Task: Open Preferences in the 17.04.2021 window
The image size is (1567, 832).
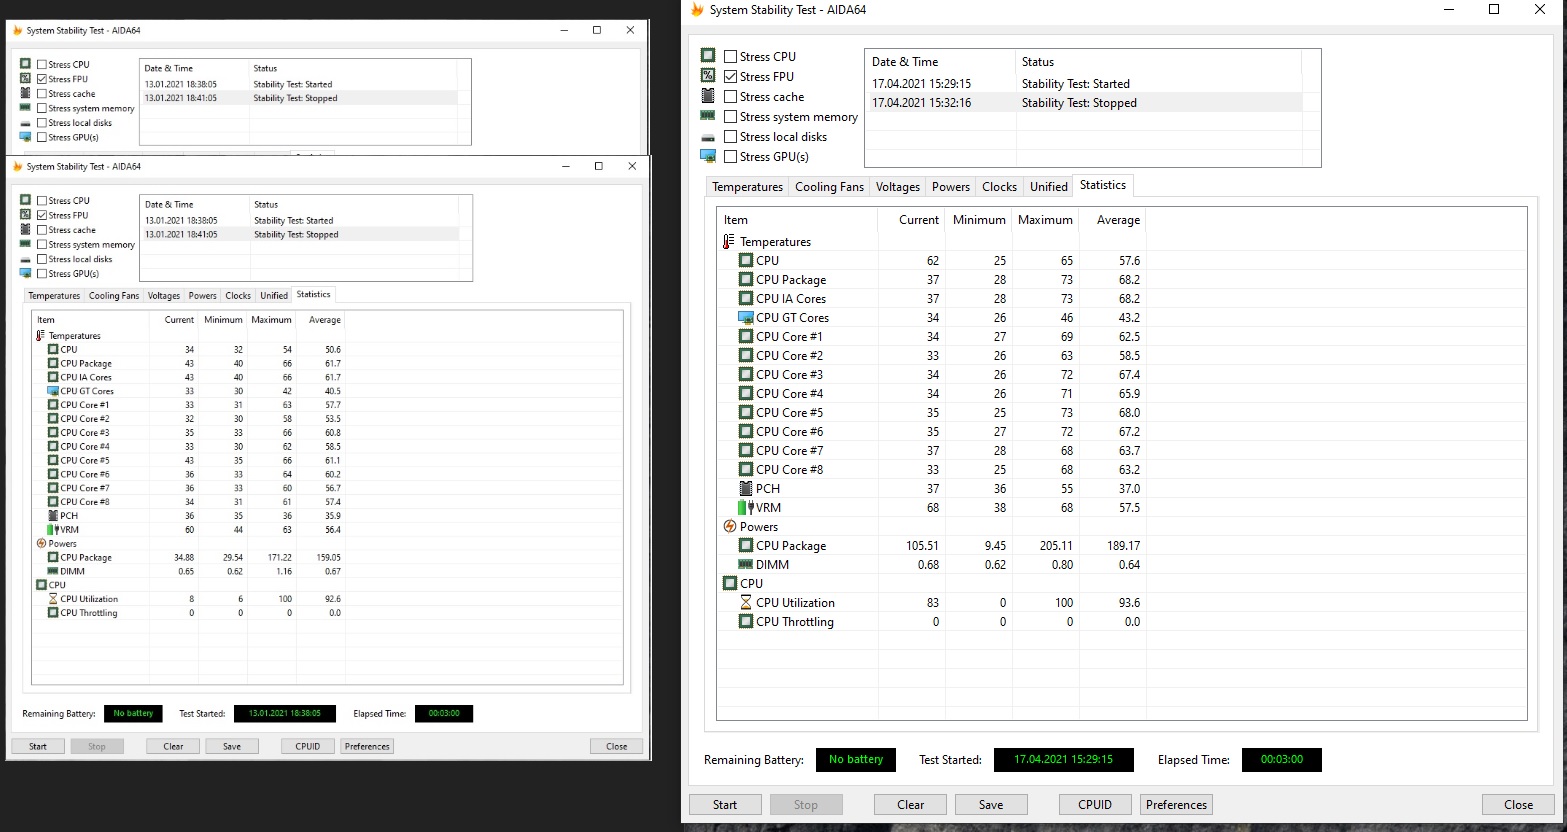Action: point(1176,805)
